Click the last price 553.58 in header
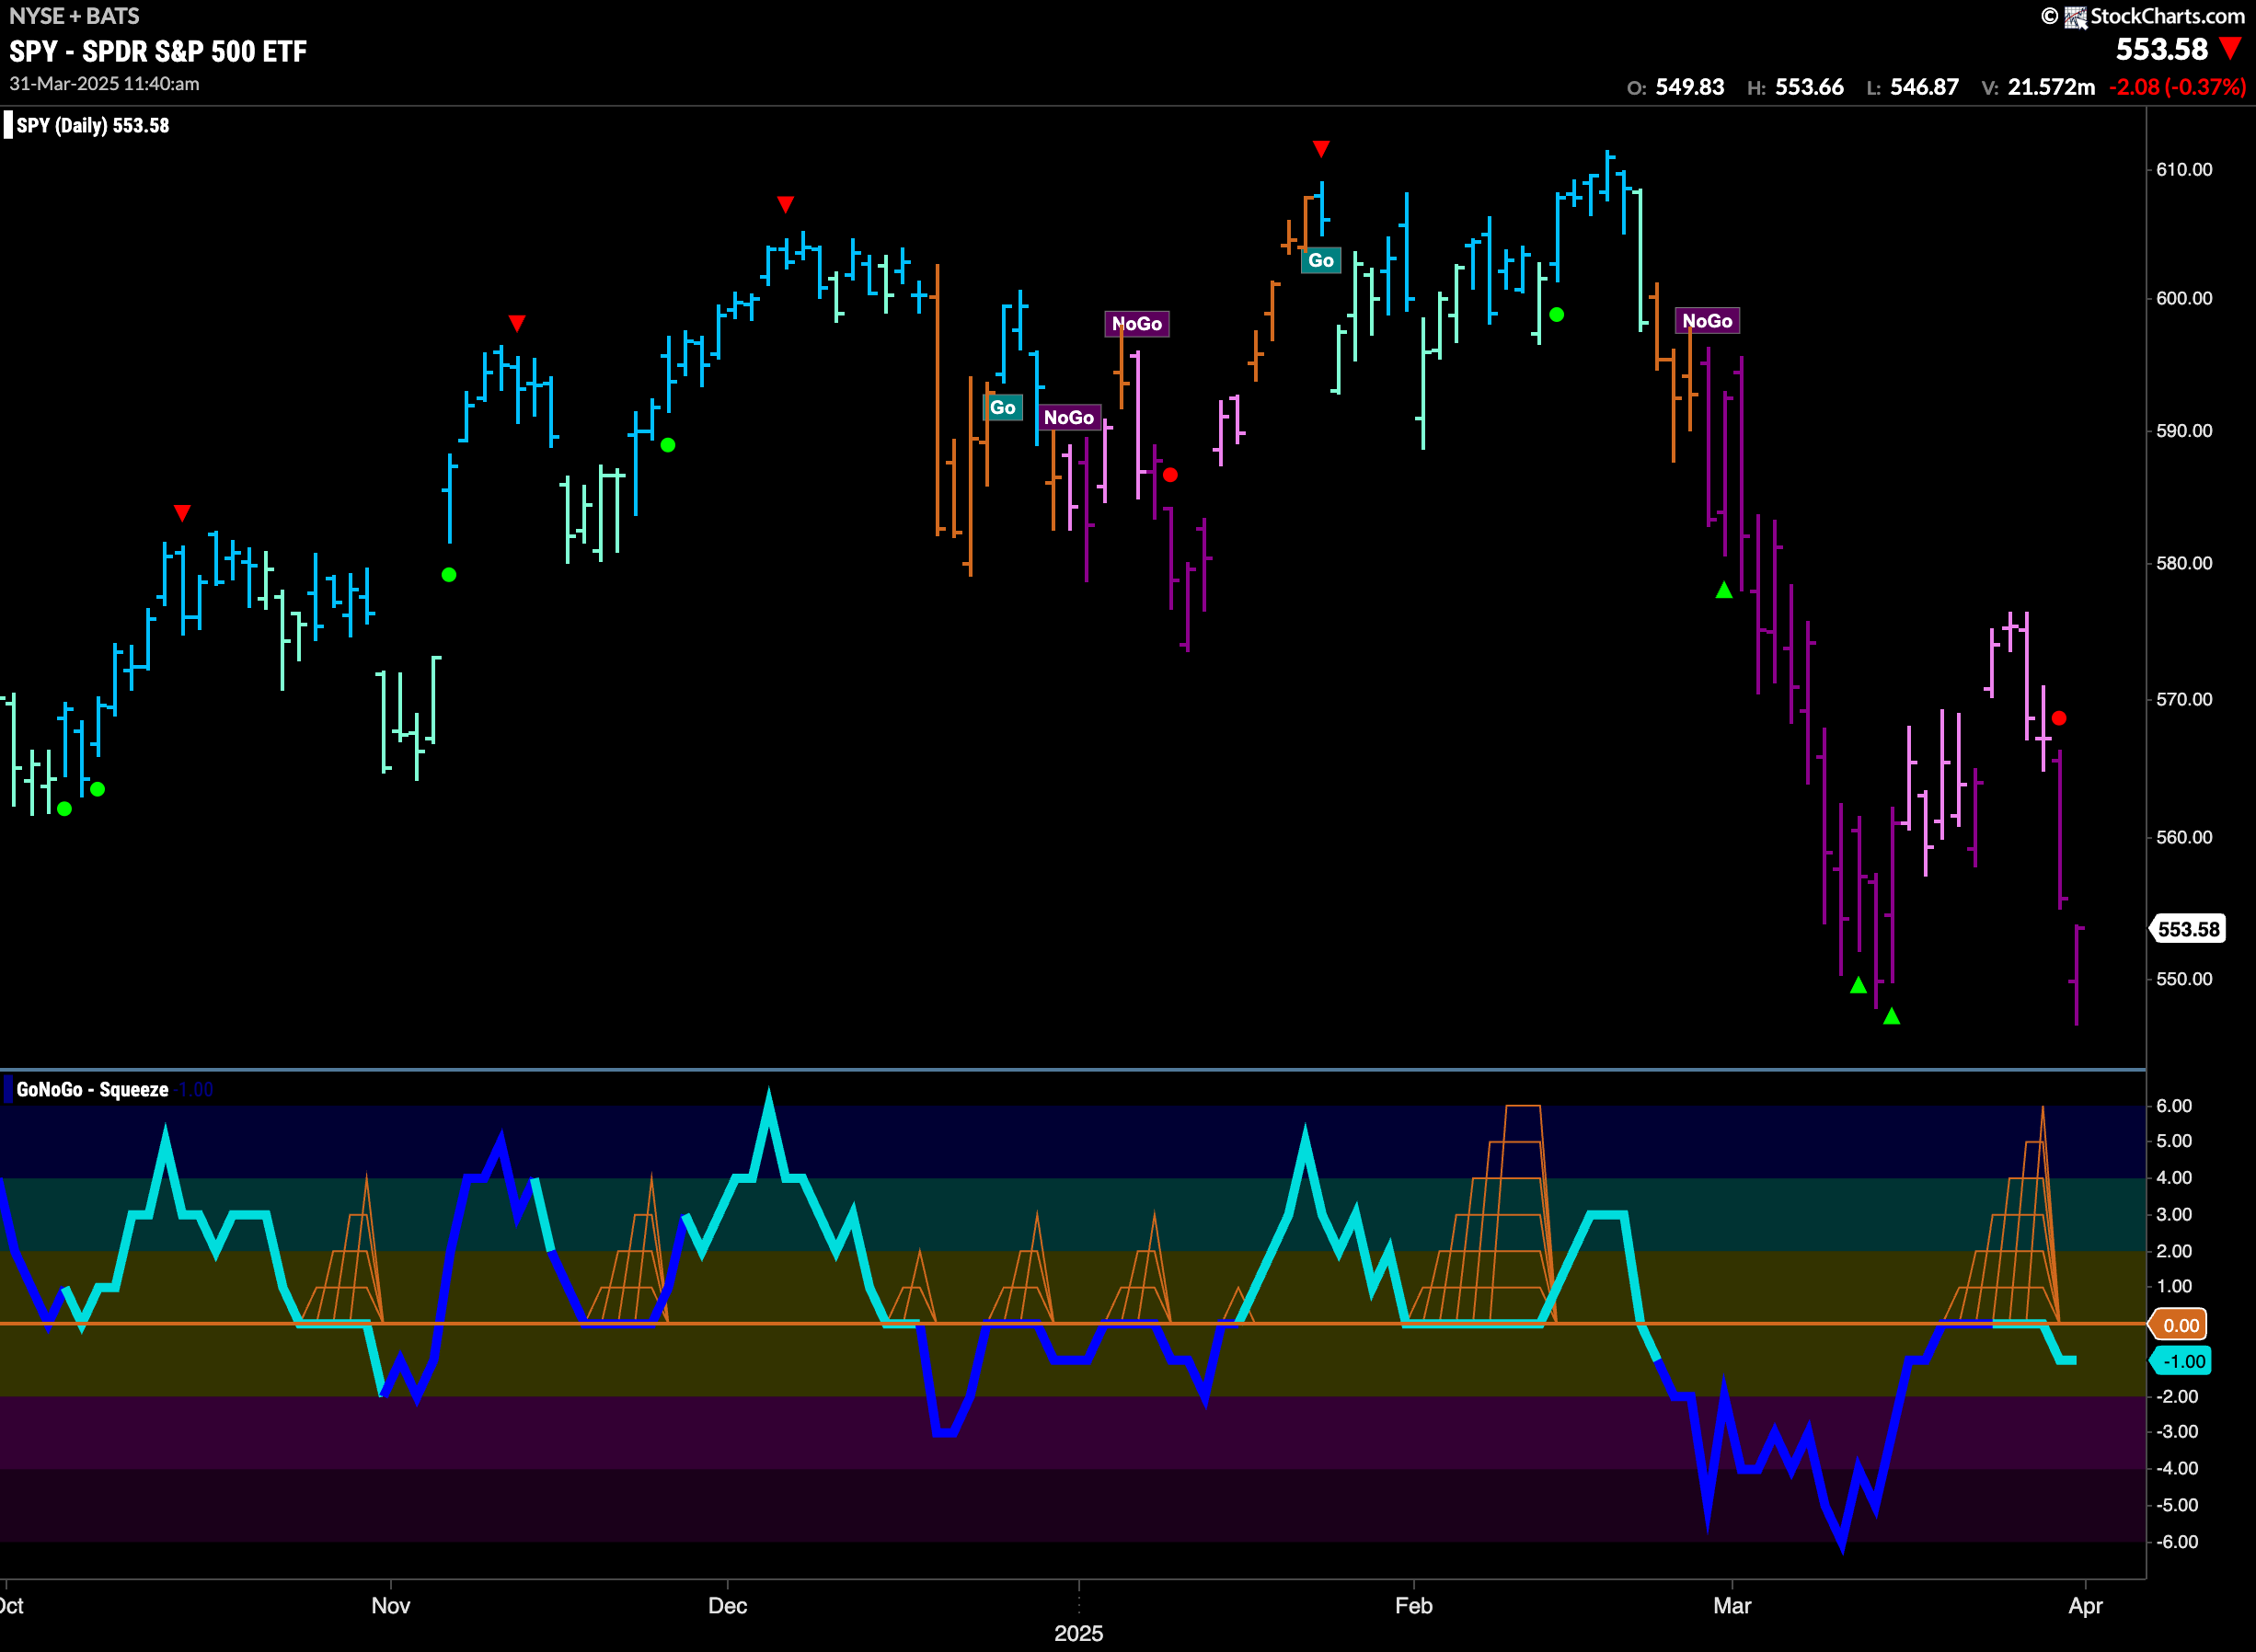 click(x=2161, y=49)
